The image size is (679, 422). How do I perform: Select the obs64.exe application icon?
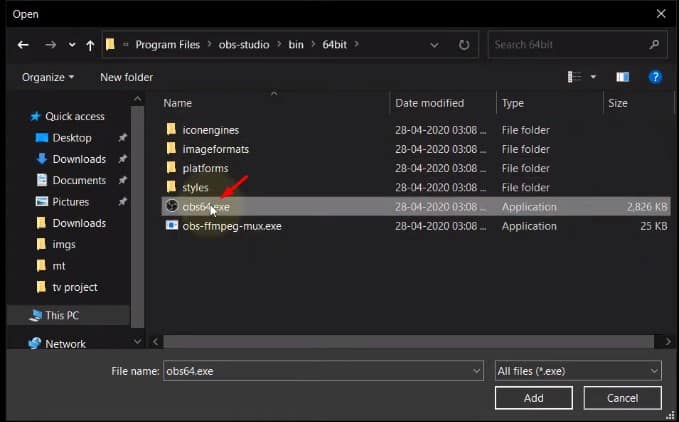click(172, 206)
